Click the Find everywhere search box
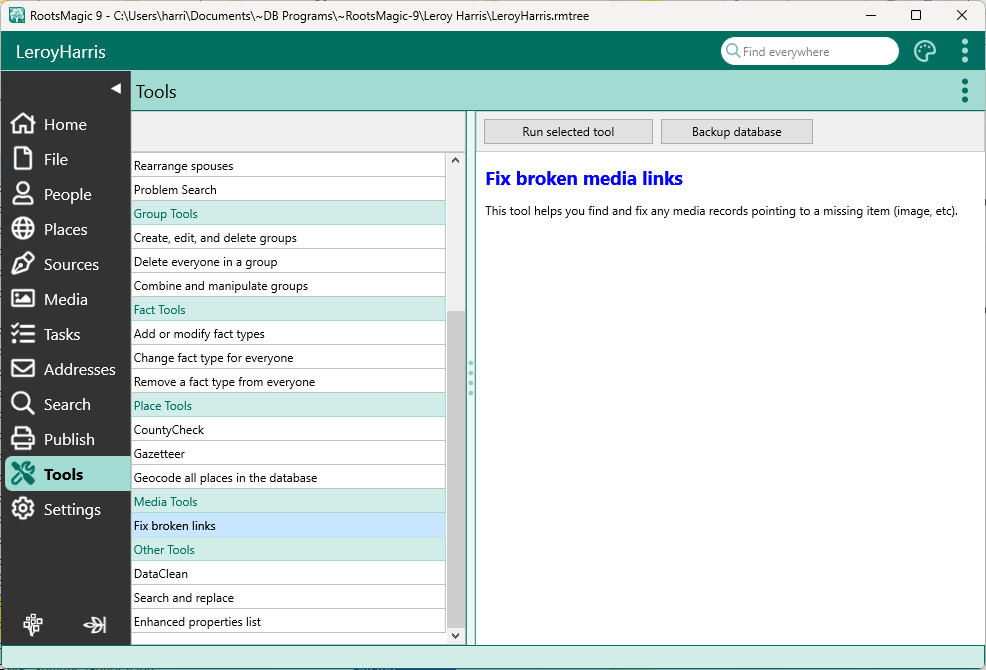The width and height of the screenshot is (986, 670). tap(815, 52)
